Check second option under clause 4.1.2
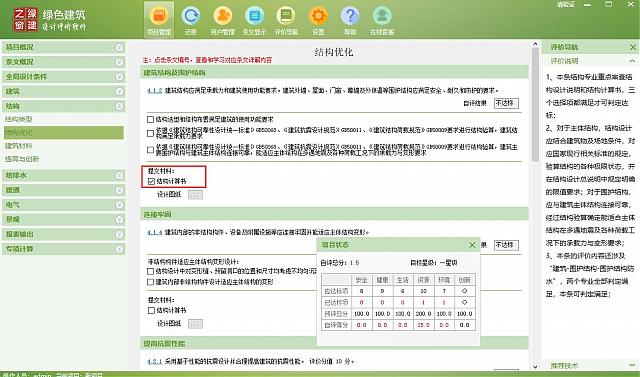 [150, 133]
